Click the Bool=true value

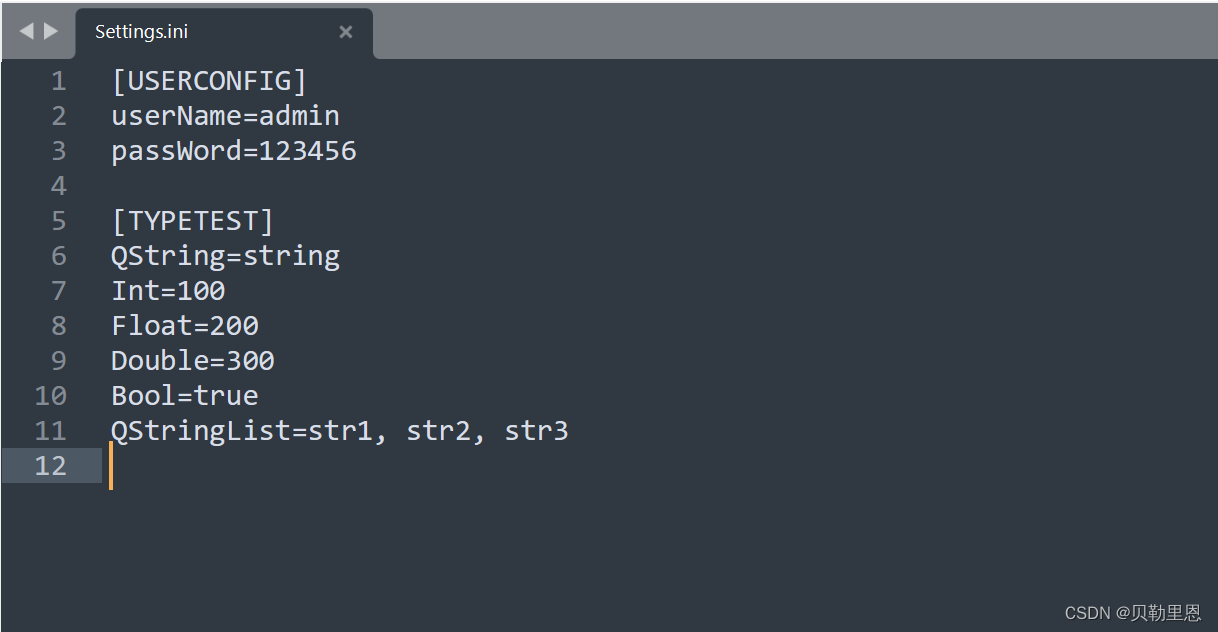[x=225, y=395]
